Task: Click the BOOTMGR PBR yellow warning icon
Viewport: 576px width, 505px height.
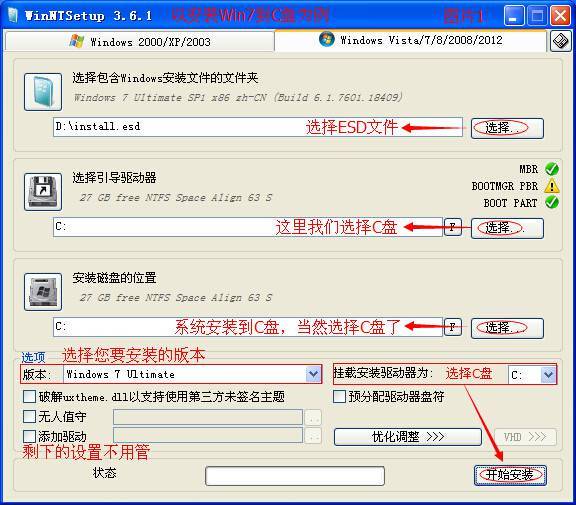Action: 552,186
